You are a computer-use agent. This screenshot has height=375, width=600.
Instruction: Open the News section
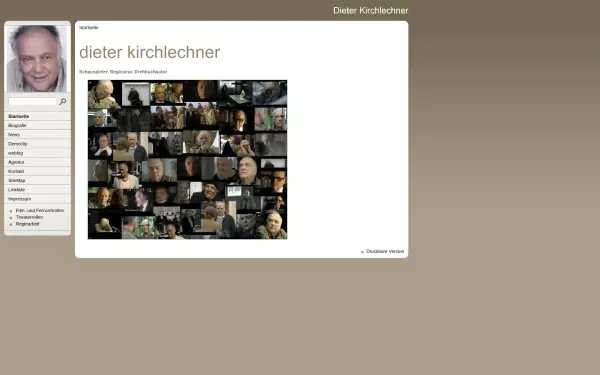tap(38, 135)
